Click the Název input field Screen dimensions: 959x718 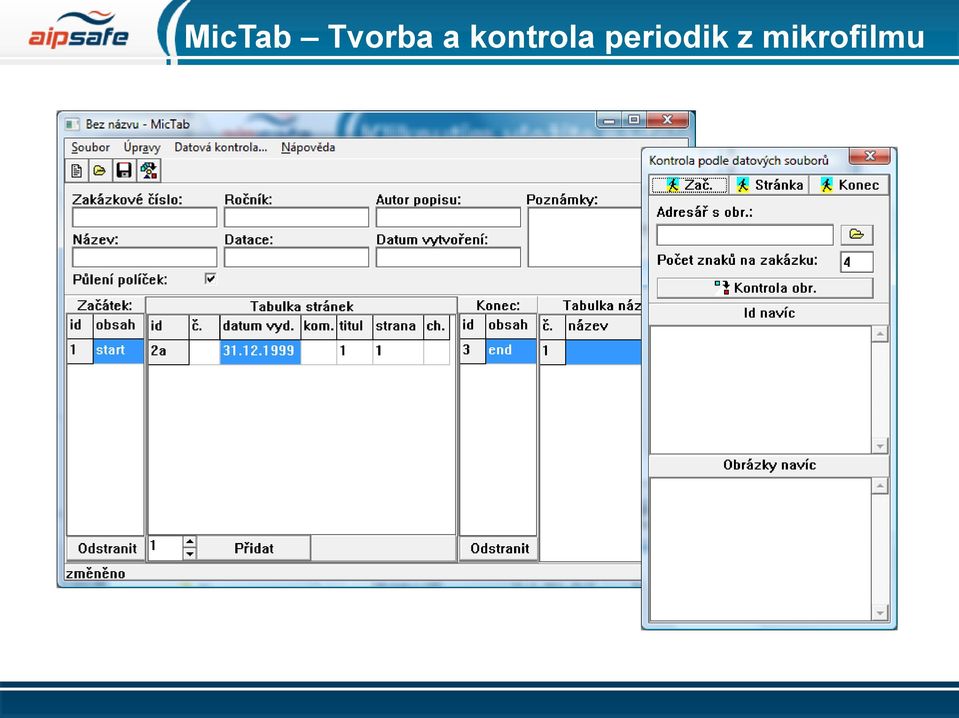coord(144,257)
